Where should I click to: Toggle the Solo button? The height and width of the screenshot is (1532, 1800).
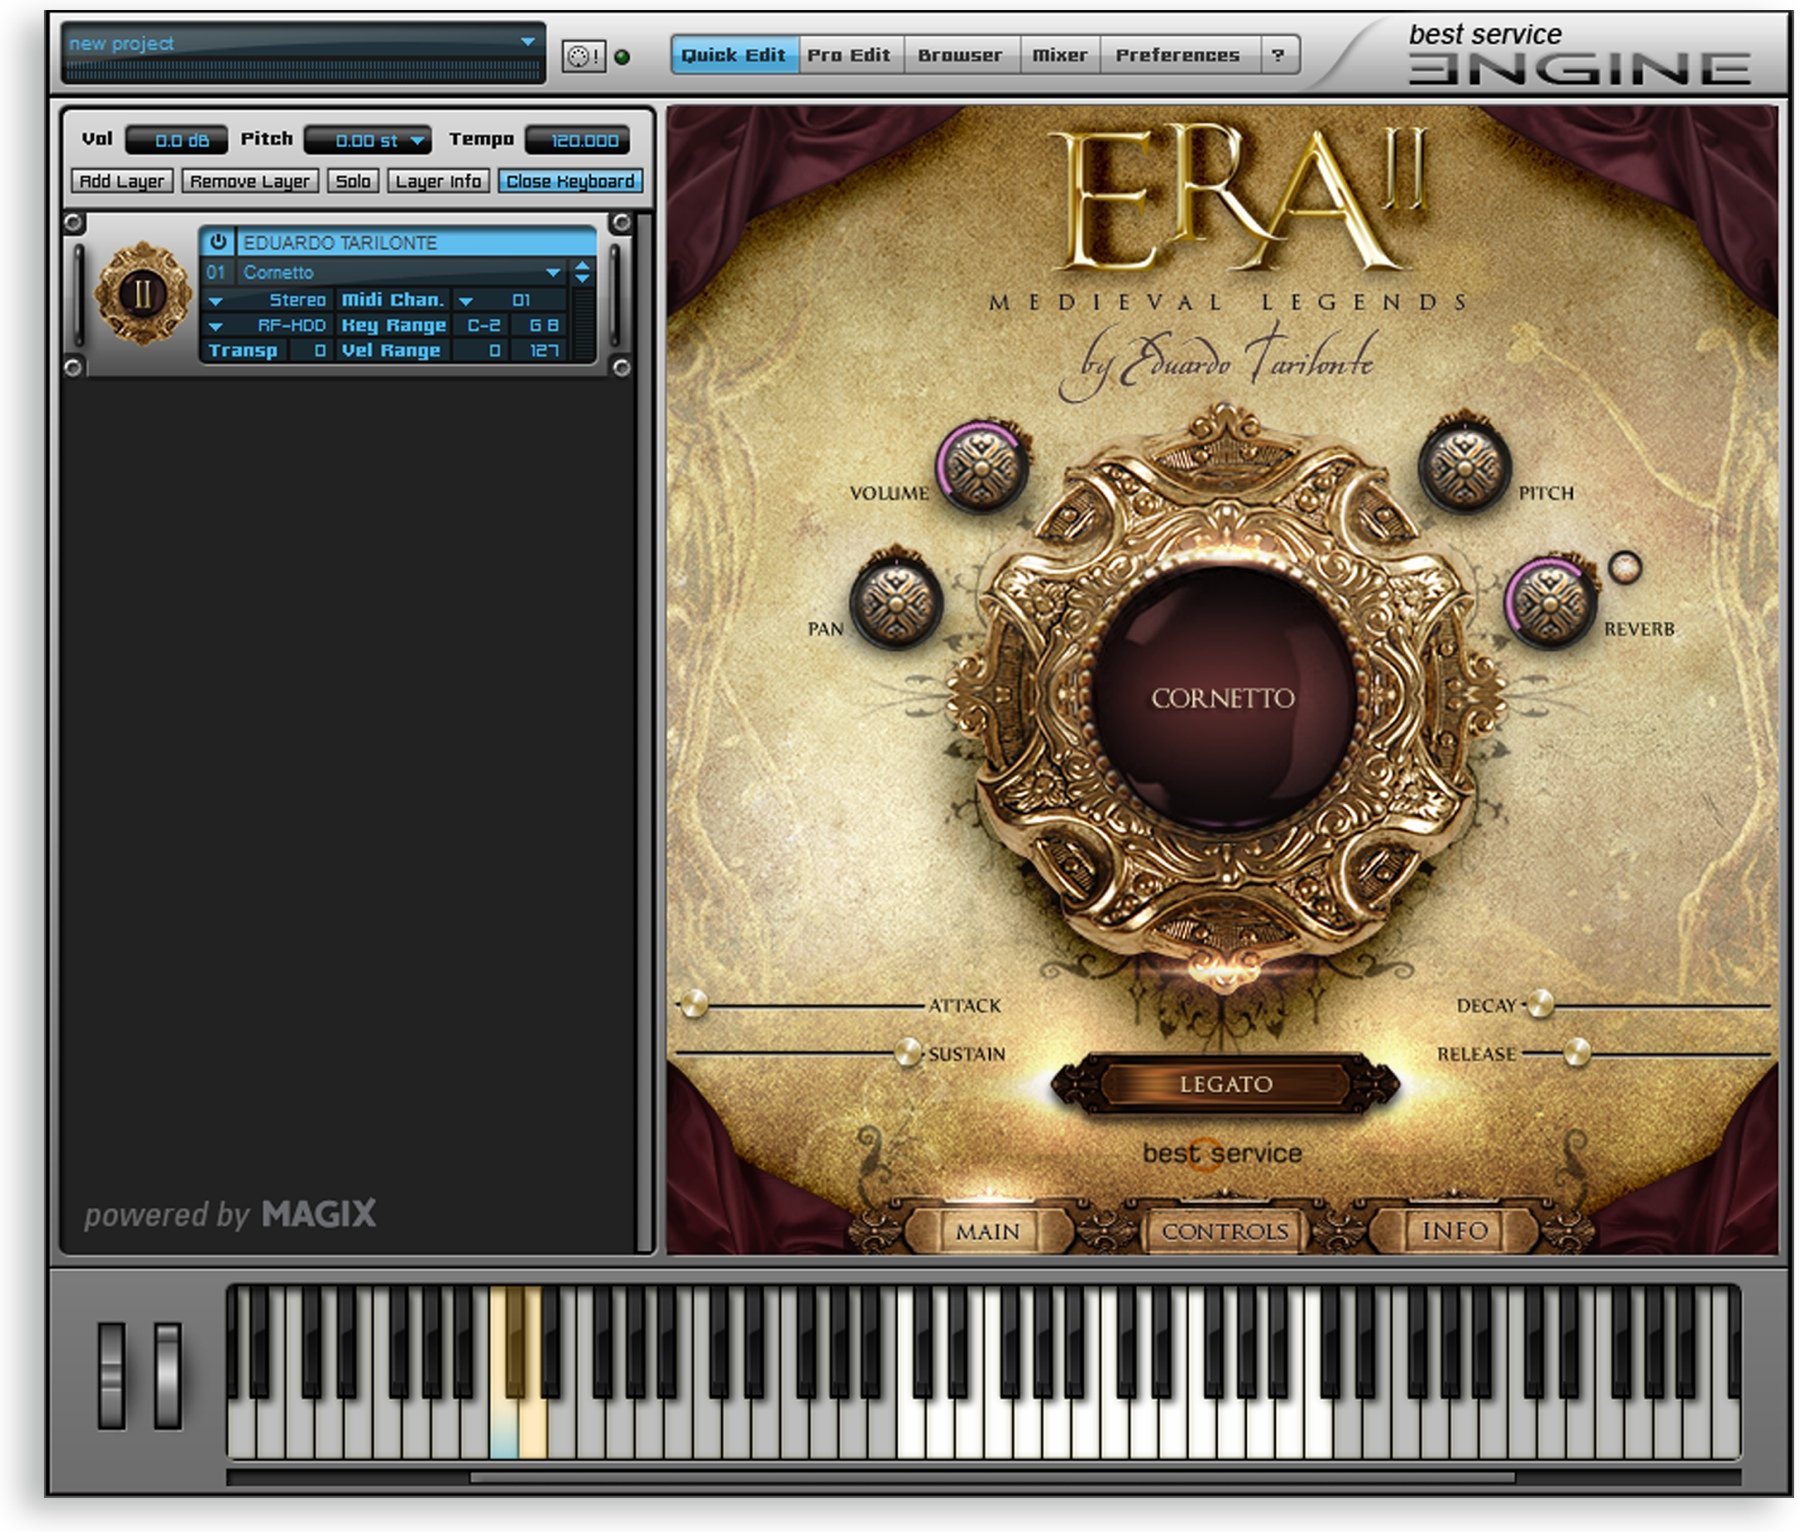pyautogui.click(x=353, y=181)
